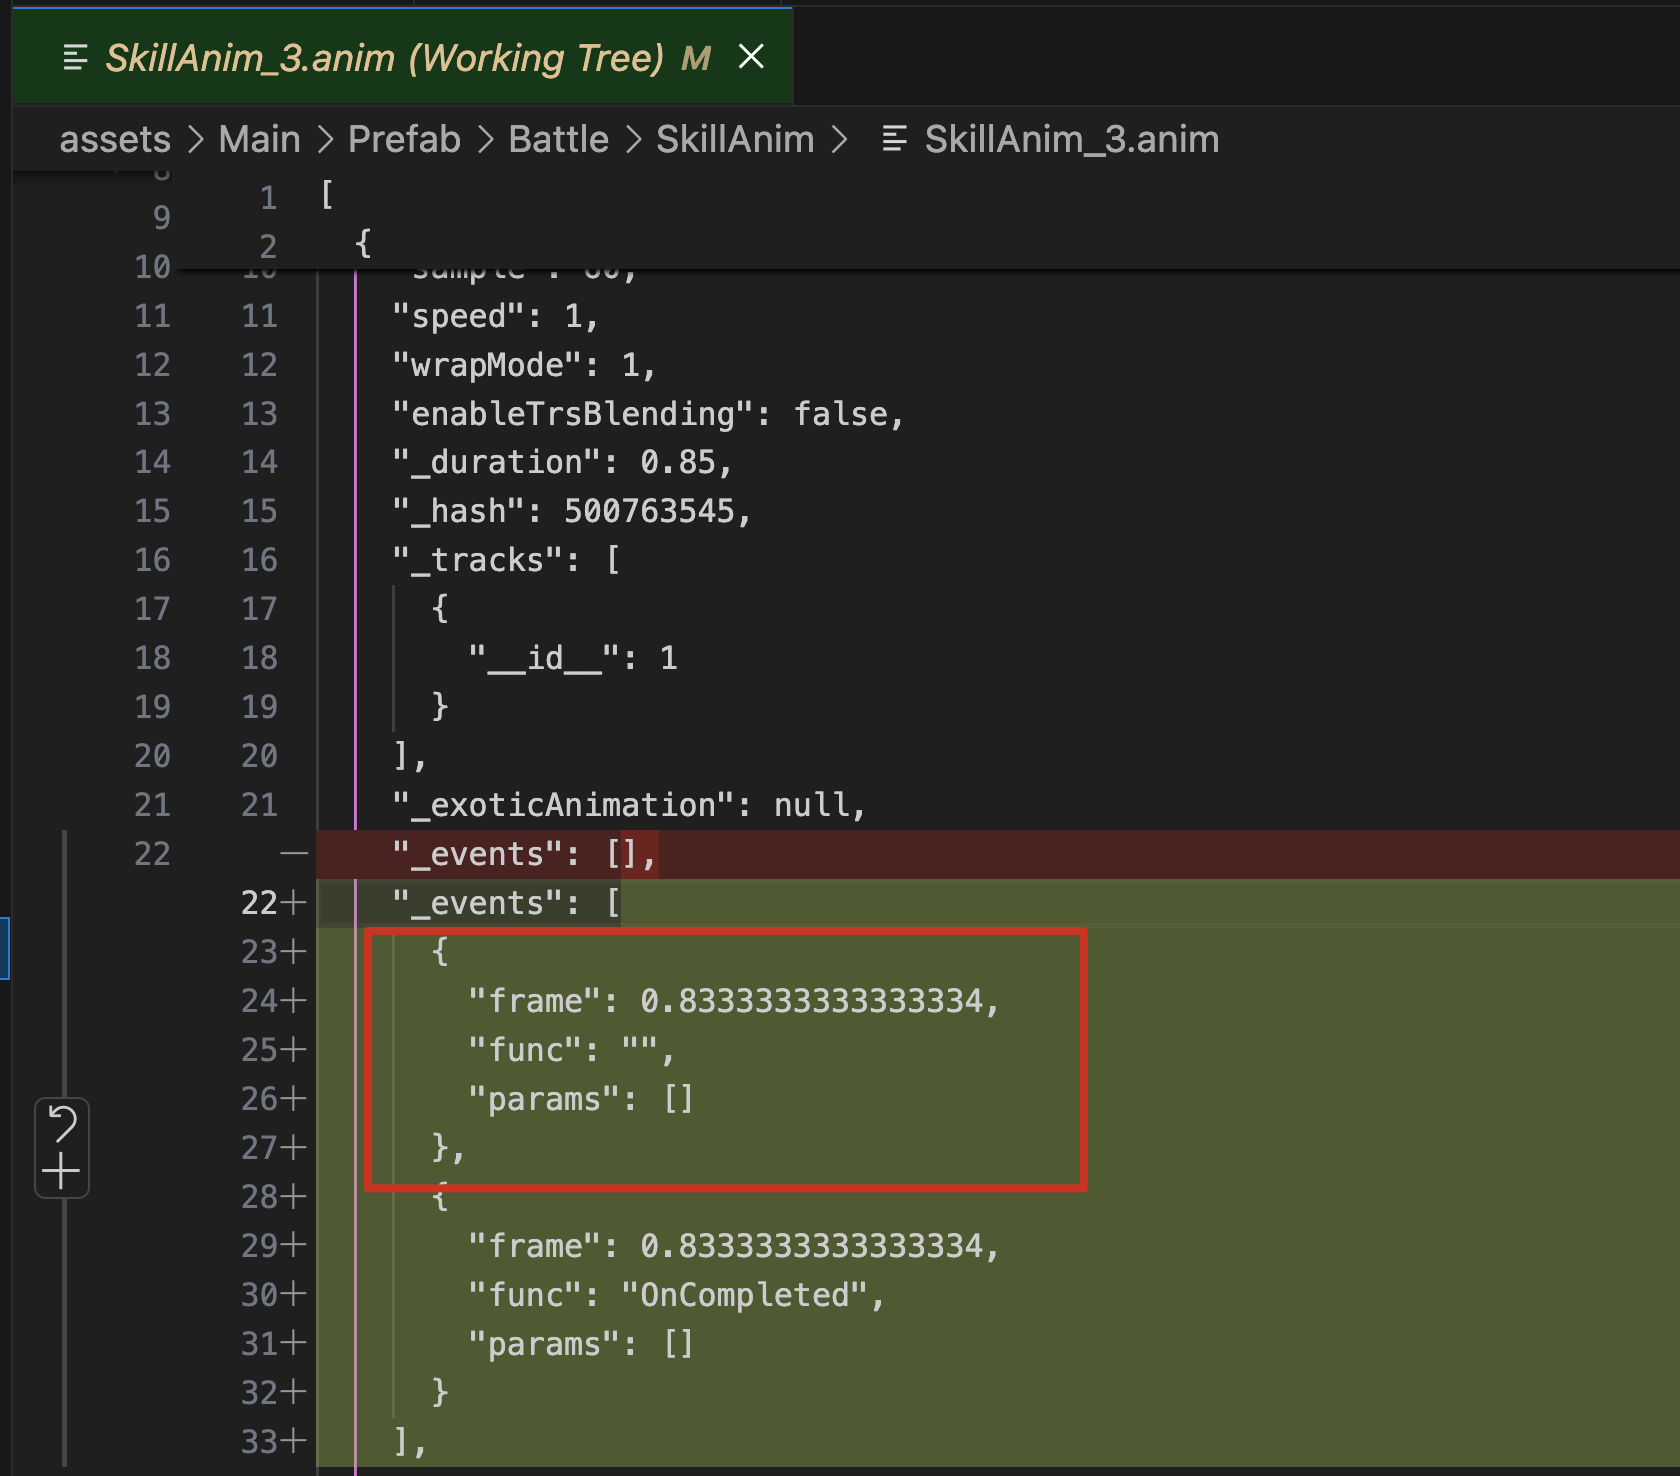1680x1476 pixels.
Task: Click the "OnCompleted" func value
Action: pos(743,1295)
